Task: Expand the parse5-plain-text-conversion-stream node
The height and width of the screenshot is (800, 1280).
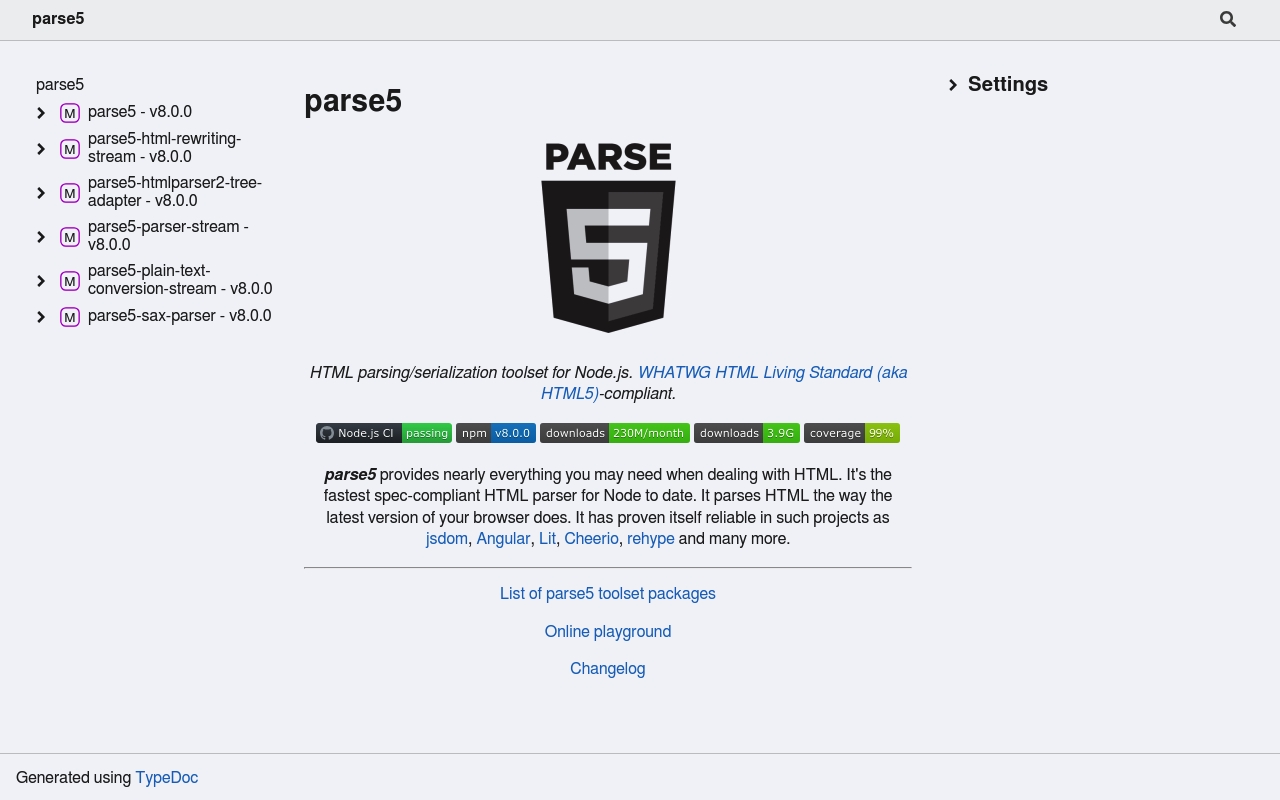Action: (x=41, y=281)
